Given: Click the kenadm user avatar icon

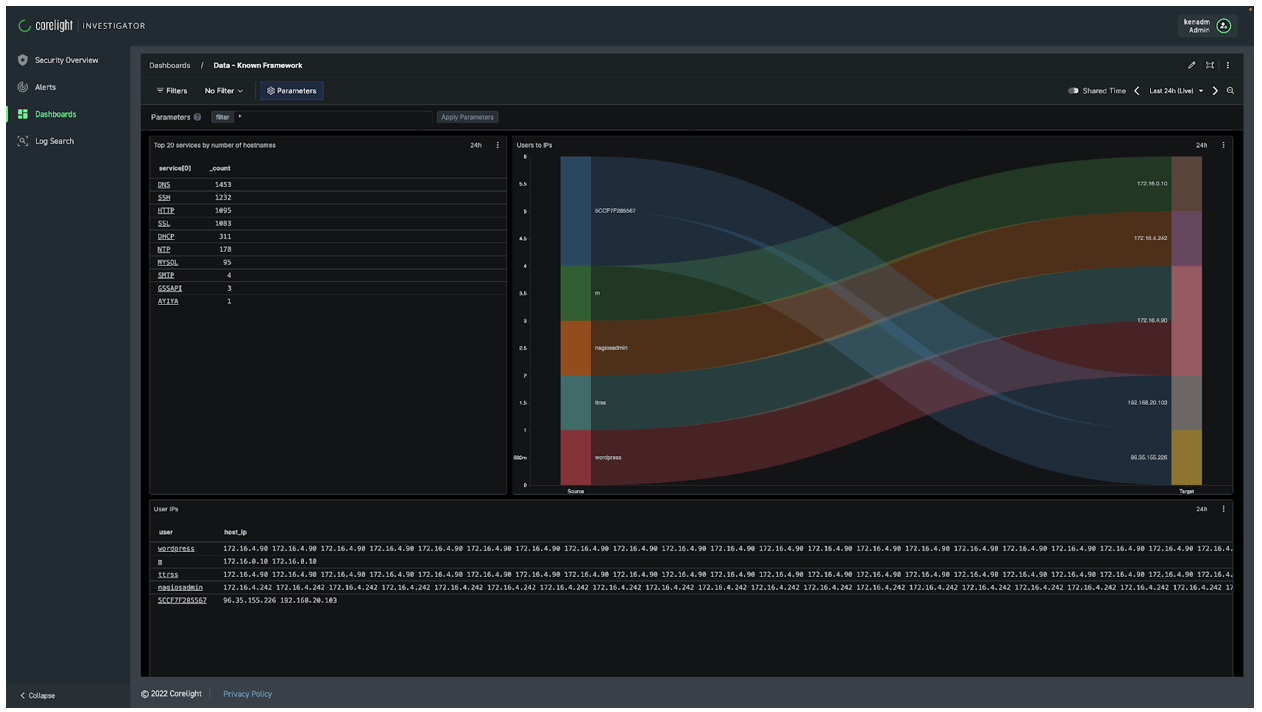Looking at the screenshot, I should click(1223, 26).
